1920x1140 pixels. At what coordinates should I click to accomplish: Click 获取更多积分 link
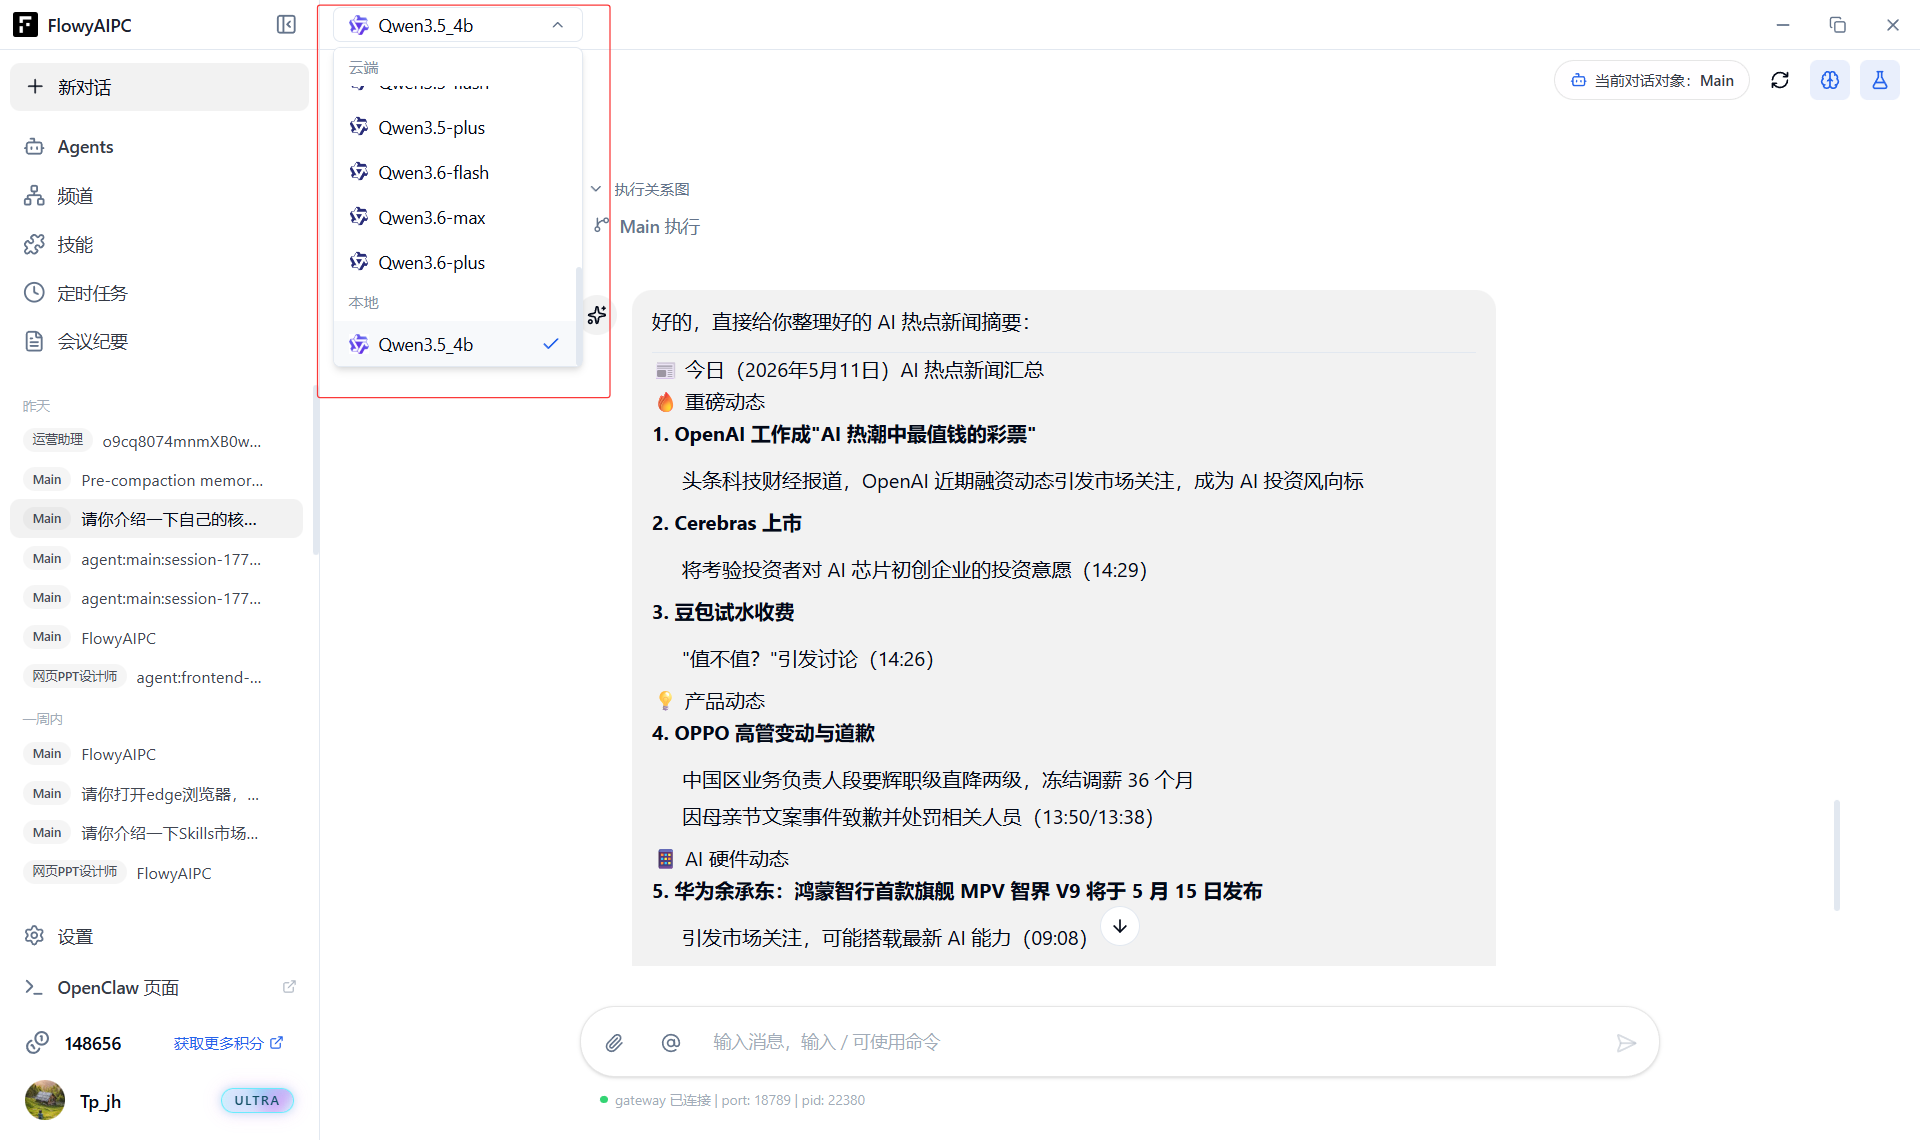pos(228,1043)
